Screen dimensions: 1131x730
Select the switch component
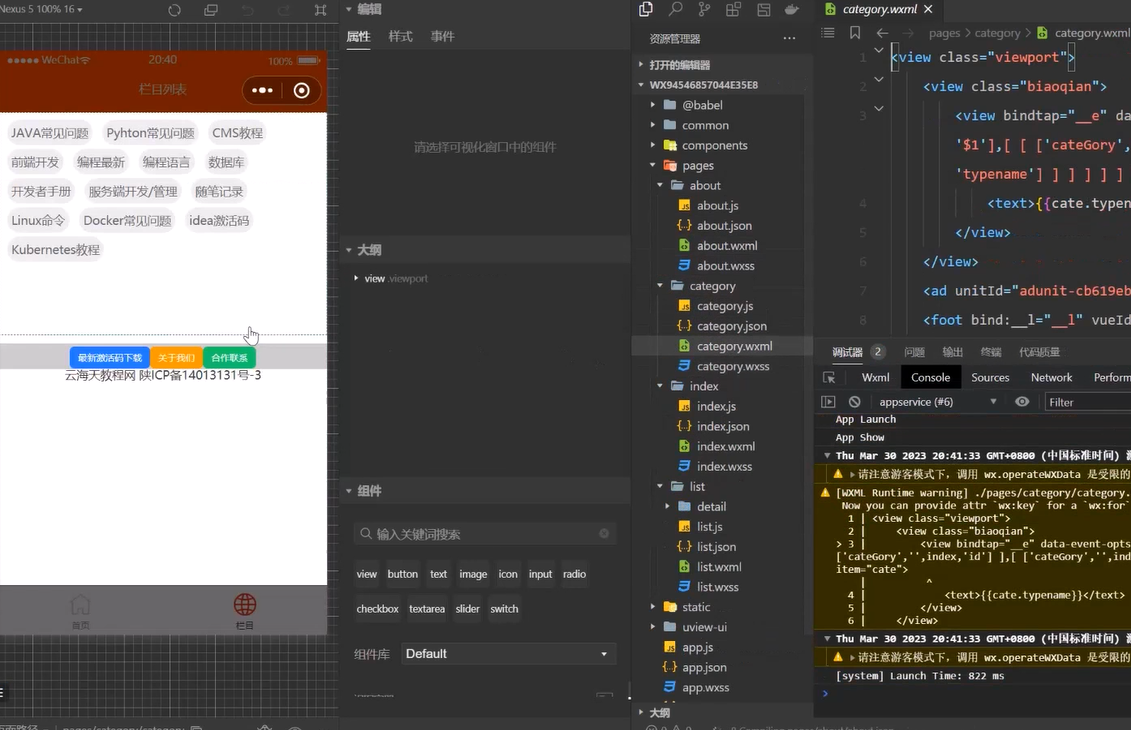pos(504,609)
